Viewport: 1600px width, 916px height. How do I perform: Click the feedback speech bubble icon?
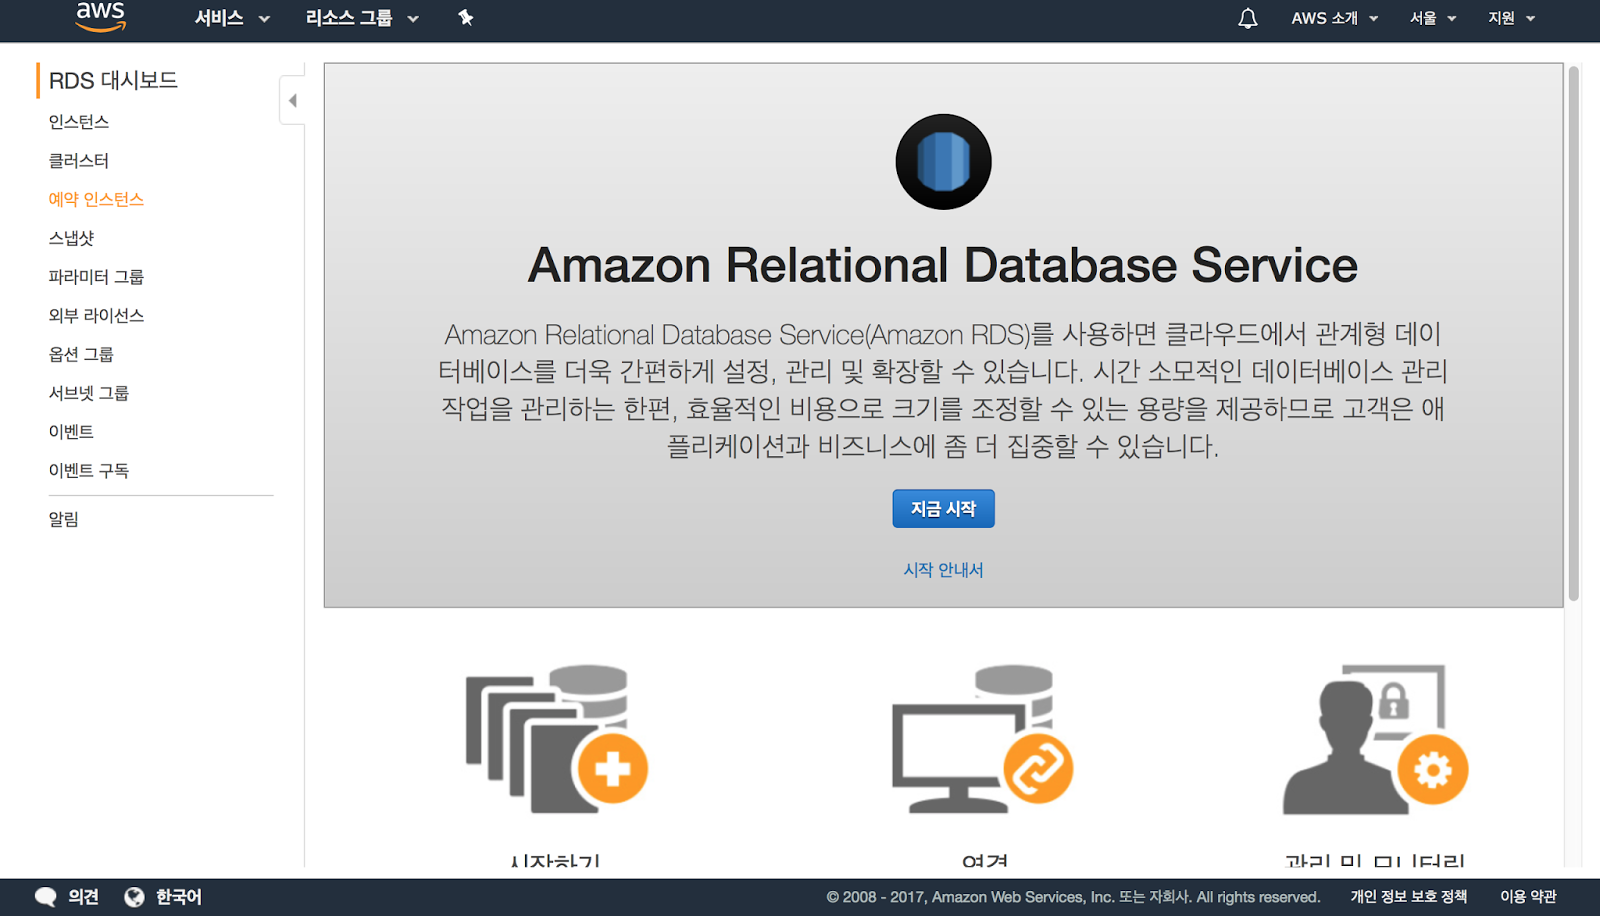click(46, 897)
